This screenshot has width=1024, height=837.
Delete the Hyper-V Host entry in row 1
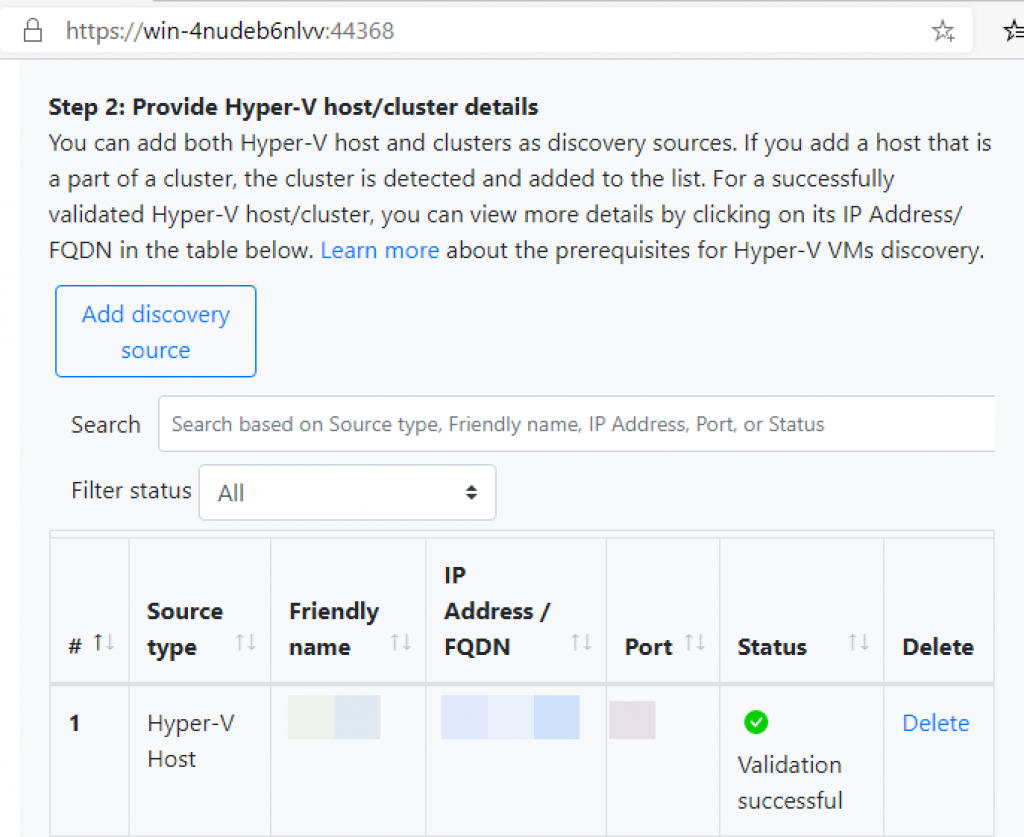coord(935,723)
